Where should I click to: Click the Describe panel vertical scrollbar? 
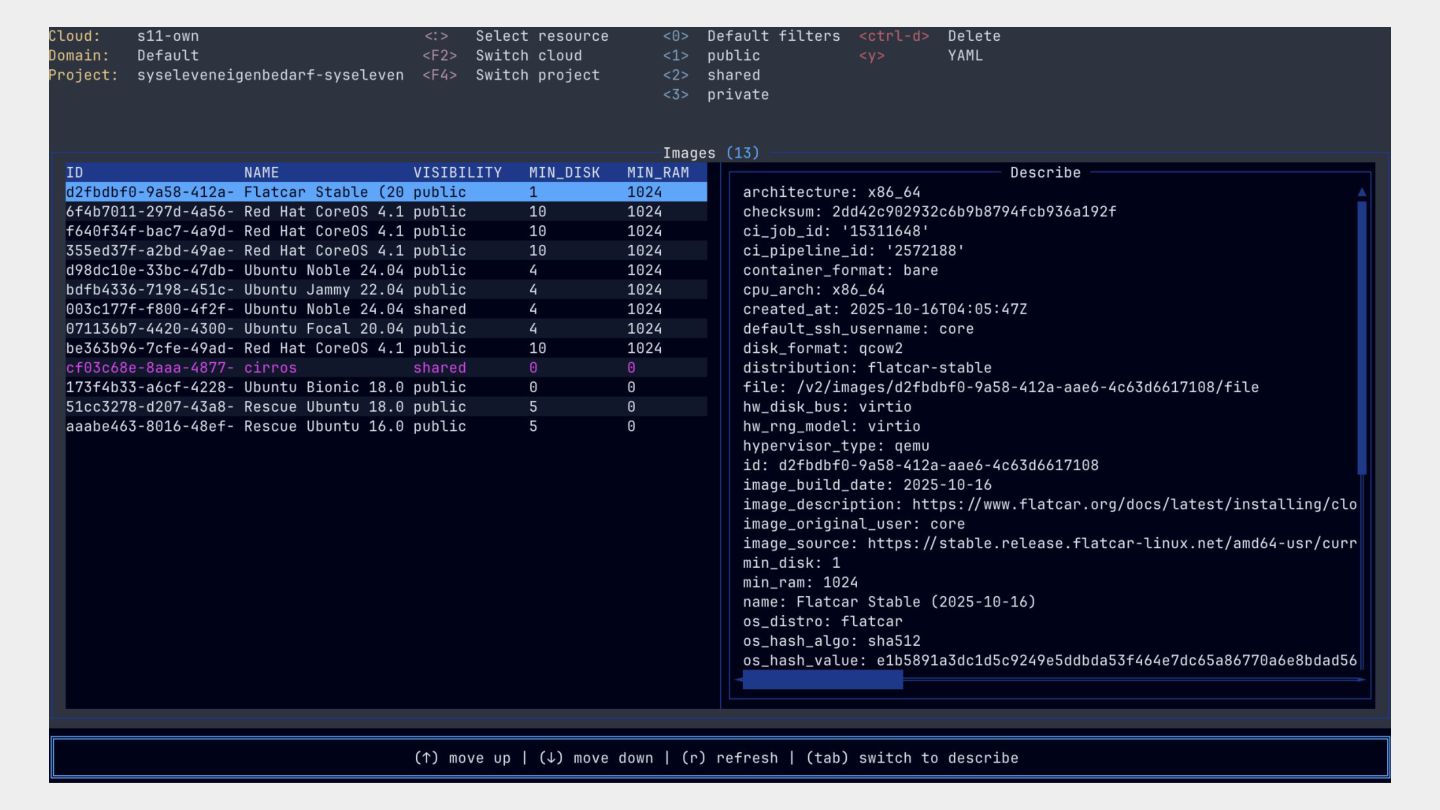(x=1361, y=335)
